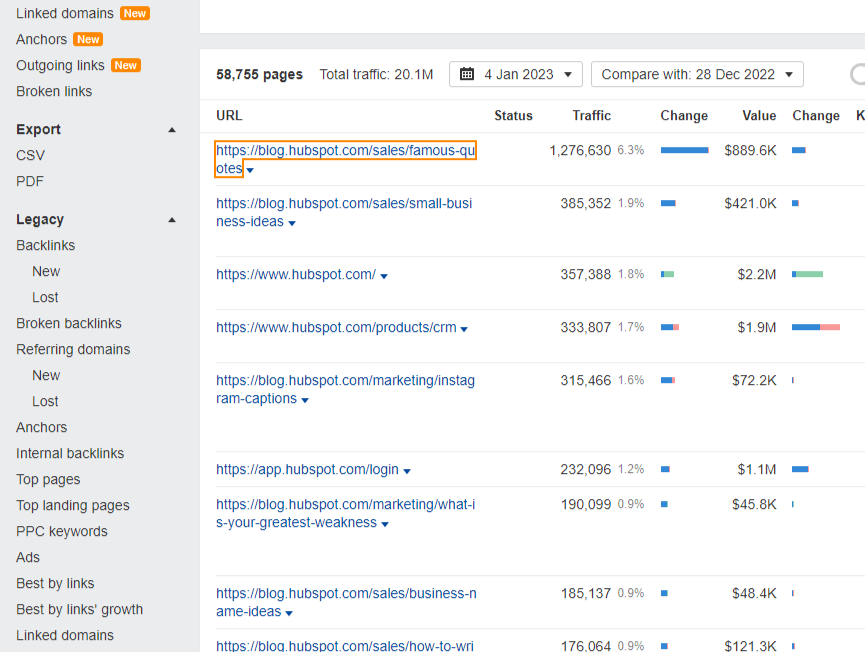865x652 pixels.
Task: Open PPC keywords report
Action: tap(62, 531)
